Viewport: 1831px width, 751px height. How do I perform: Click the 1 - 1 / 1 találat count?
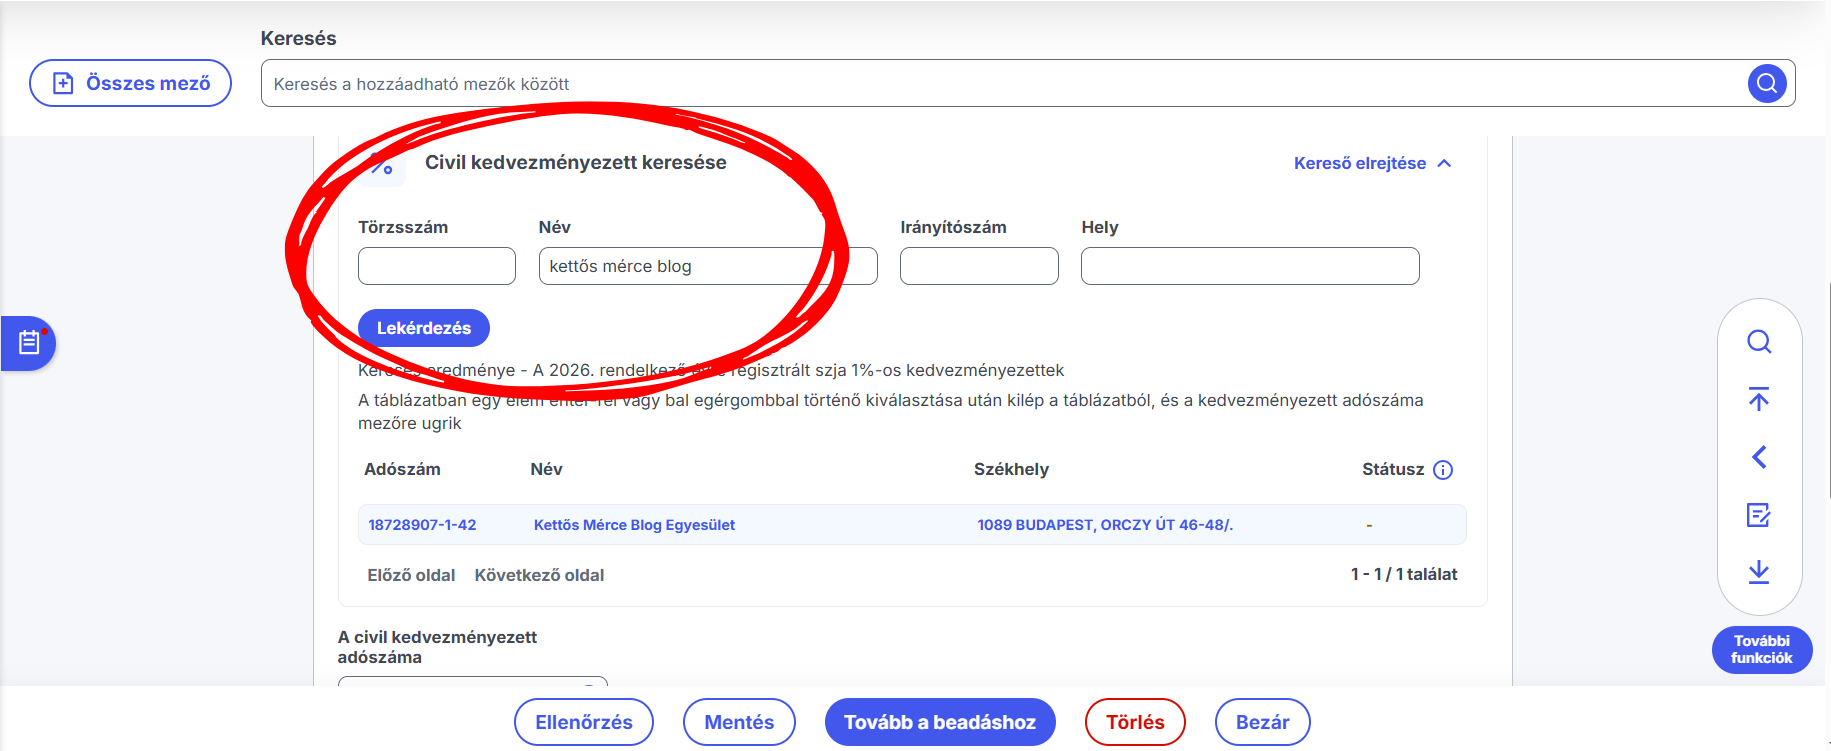[x=1404, y=574]
